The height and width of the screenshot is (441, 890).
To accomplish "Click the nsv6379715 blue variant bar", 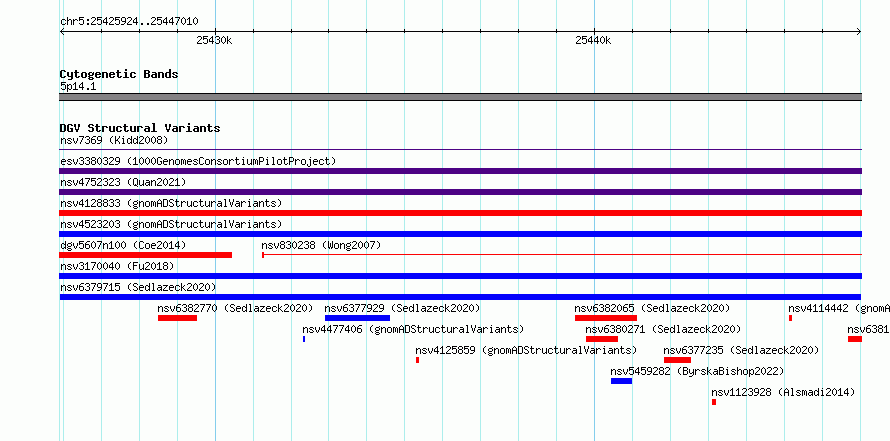I will pos(460,297).
